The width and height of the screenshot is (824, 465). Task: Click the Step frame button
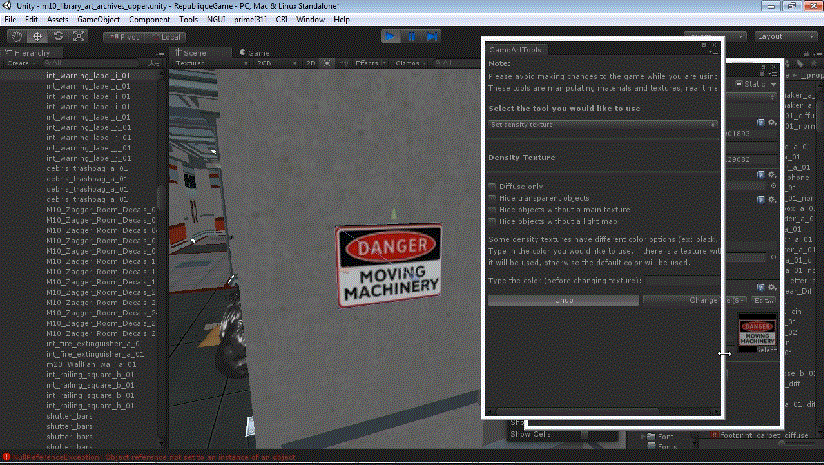432,36
